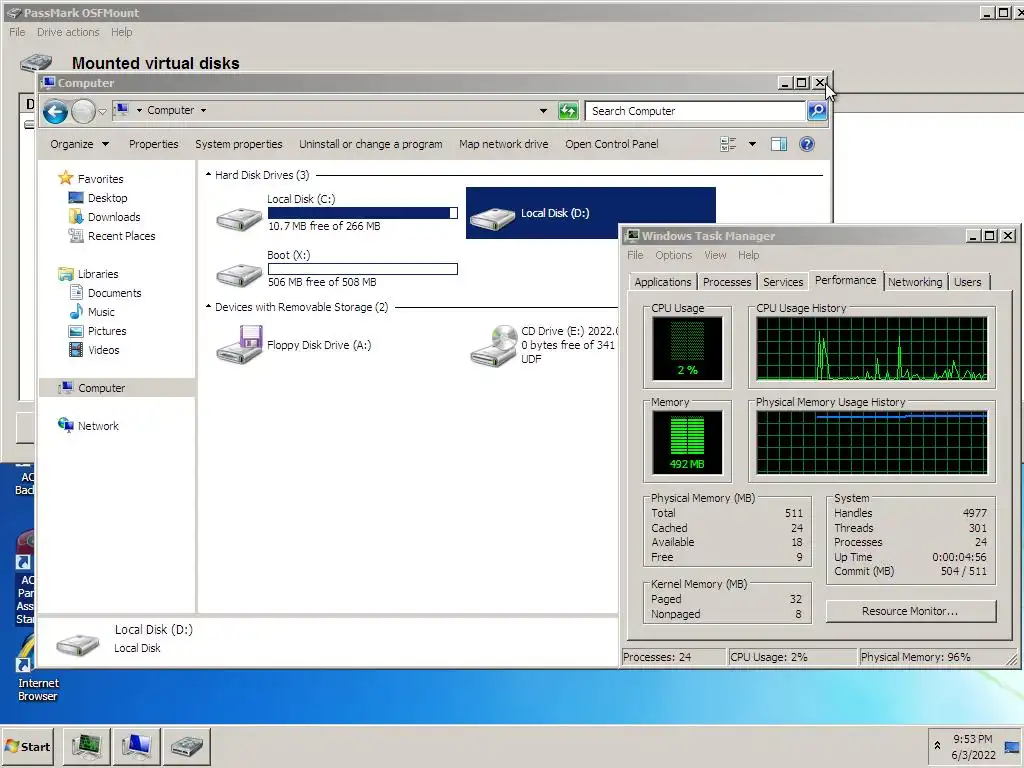Switch to the Processes tab
Screen dimensions: 1024x768
727,281
